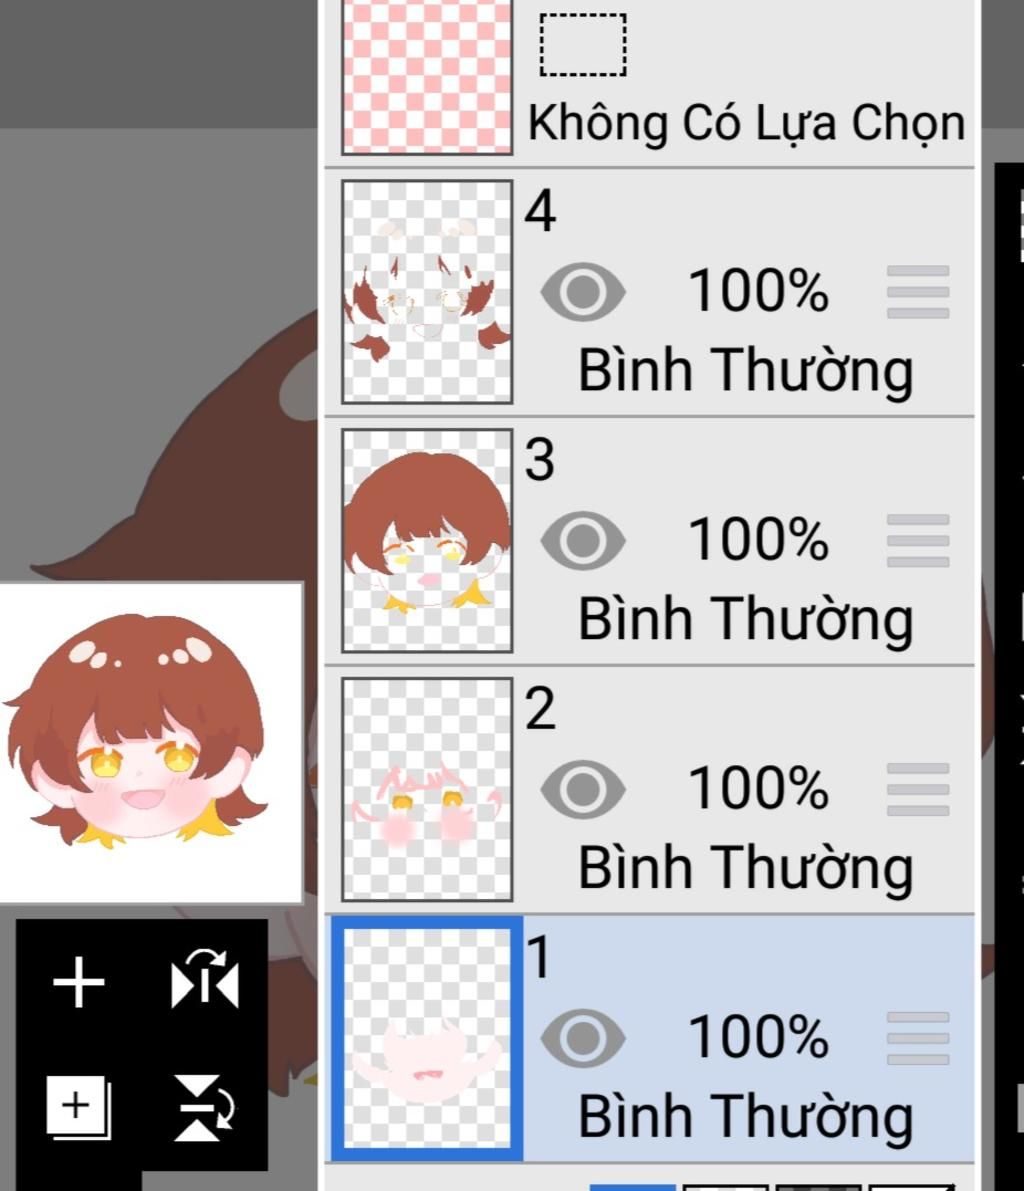Open blend mode Bình Thường of layer 3
The width and height of the screenshot is (1024, 1191).
tap(745, 619)
